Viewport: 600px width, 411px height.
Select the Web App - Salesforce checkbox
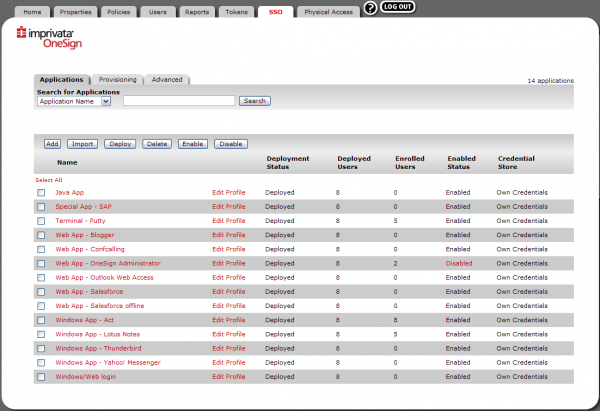point(41,292)
